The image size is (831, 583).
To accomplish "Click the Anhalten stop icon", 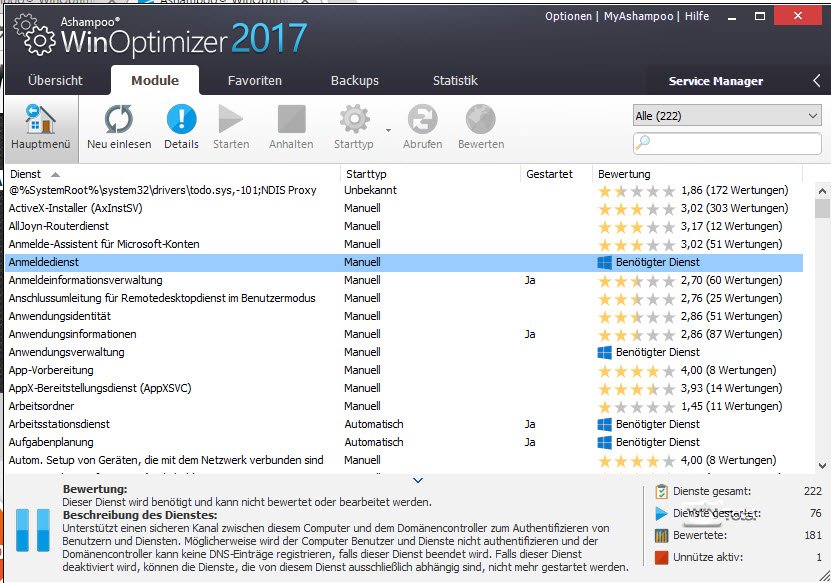I will tap(291, 119).
